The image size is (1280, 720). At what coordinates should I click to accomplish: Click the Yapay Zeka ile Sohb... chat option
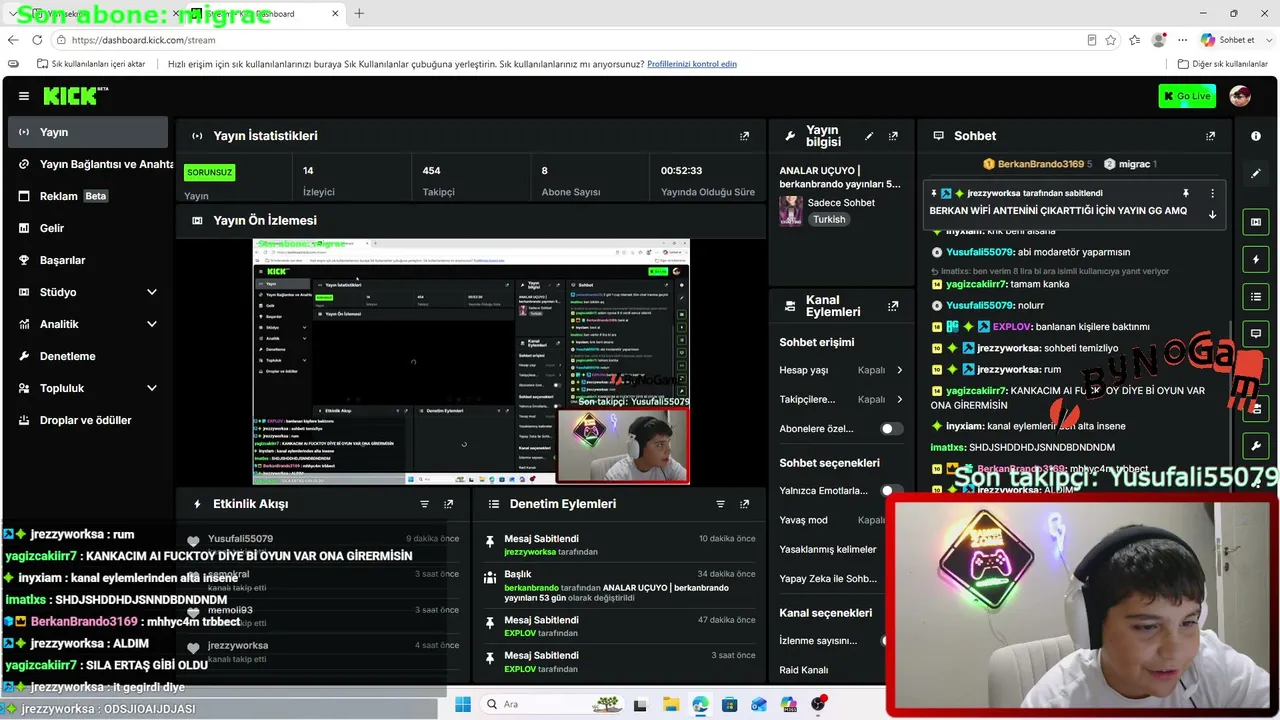click(x=828, y=579)
